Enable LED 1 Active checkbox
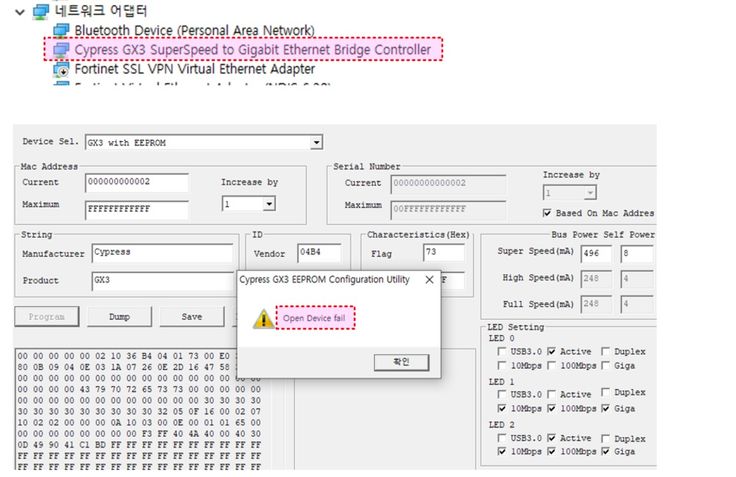The height and width of the screenshot is (477, 736). click(x=552, y=394)
